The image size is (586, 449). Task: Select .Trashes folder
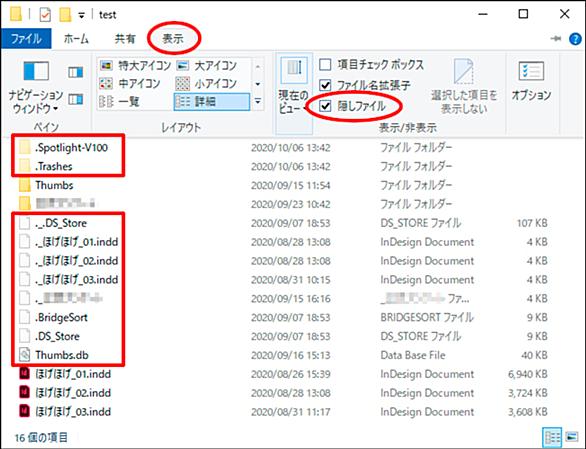(54, 167)
